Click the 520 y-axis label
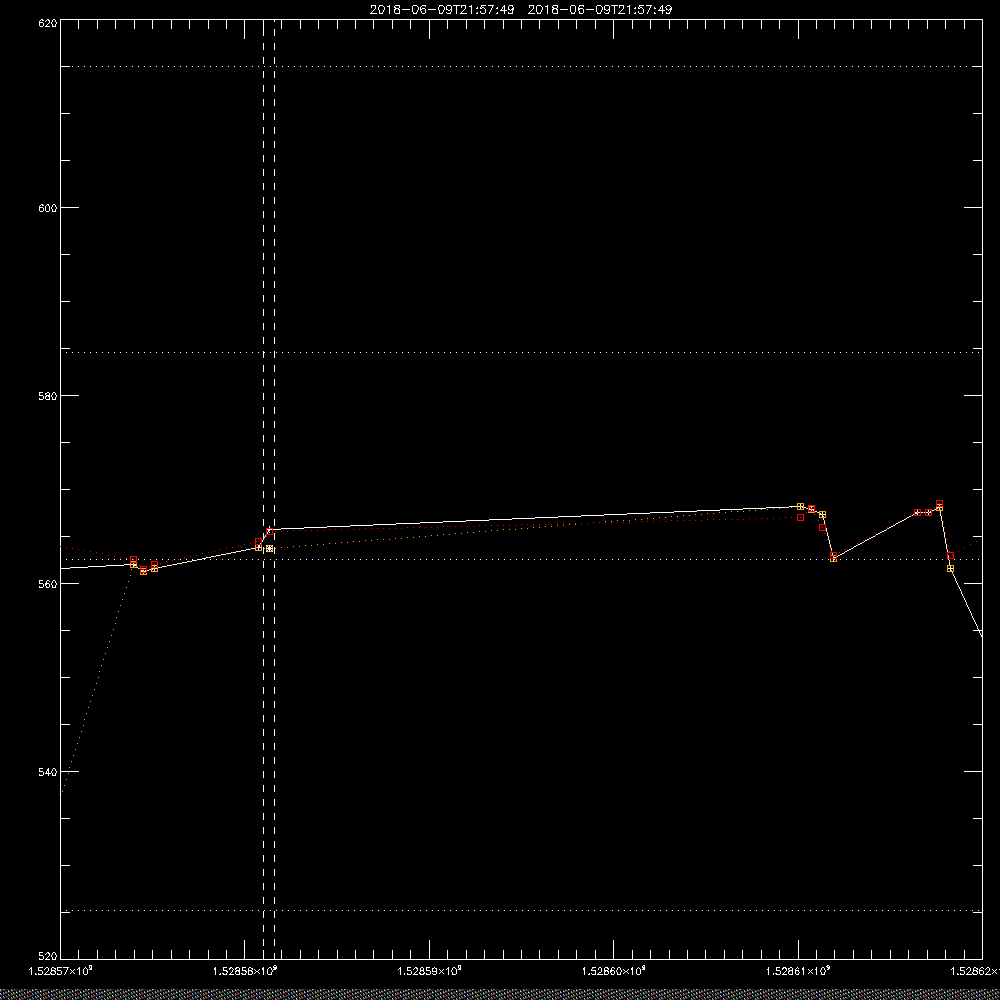The width and height of the screenshot is (1000, 1000). click(48, 957)
